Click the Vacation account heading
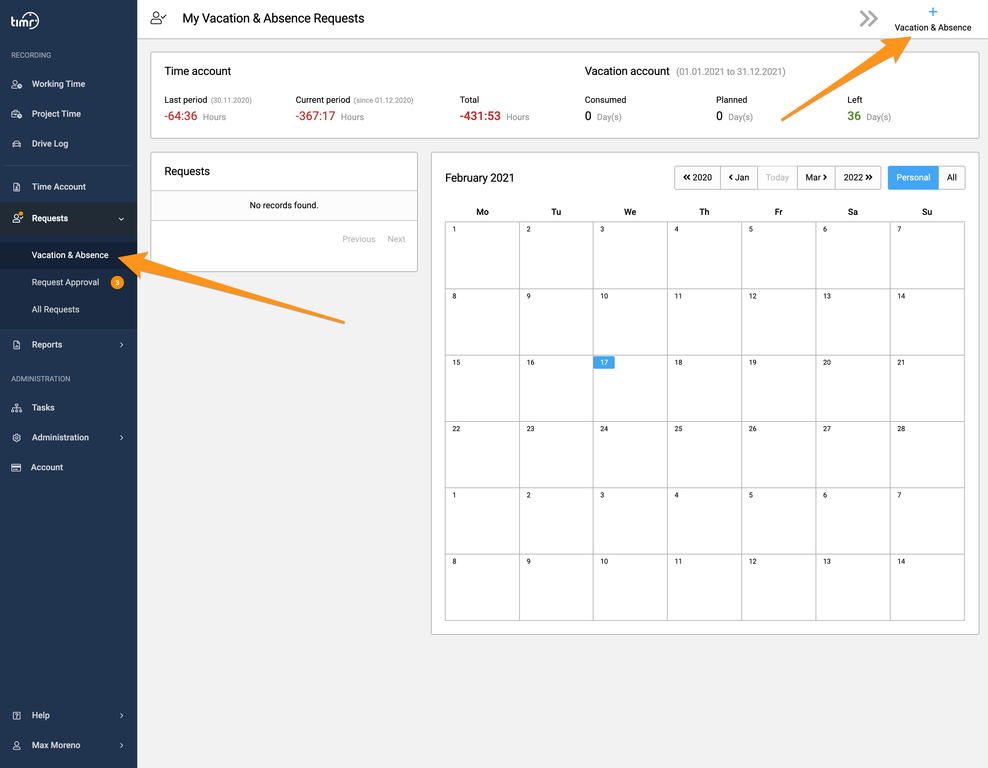This screenshot has height=768, width=988. (x=627, y=71)
